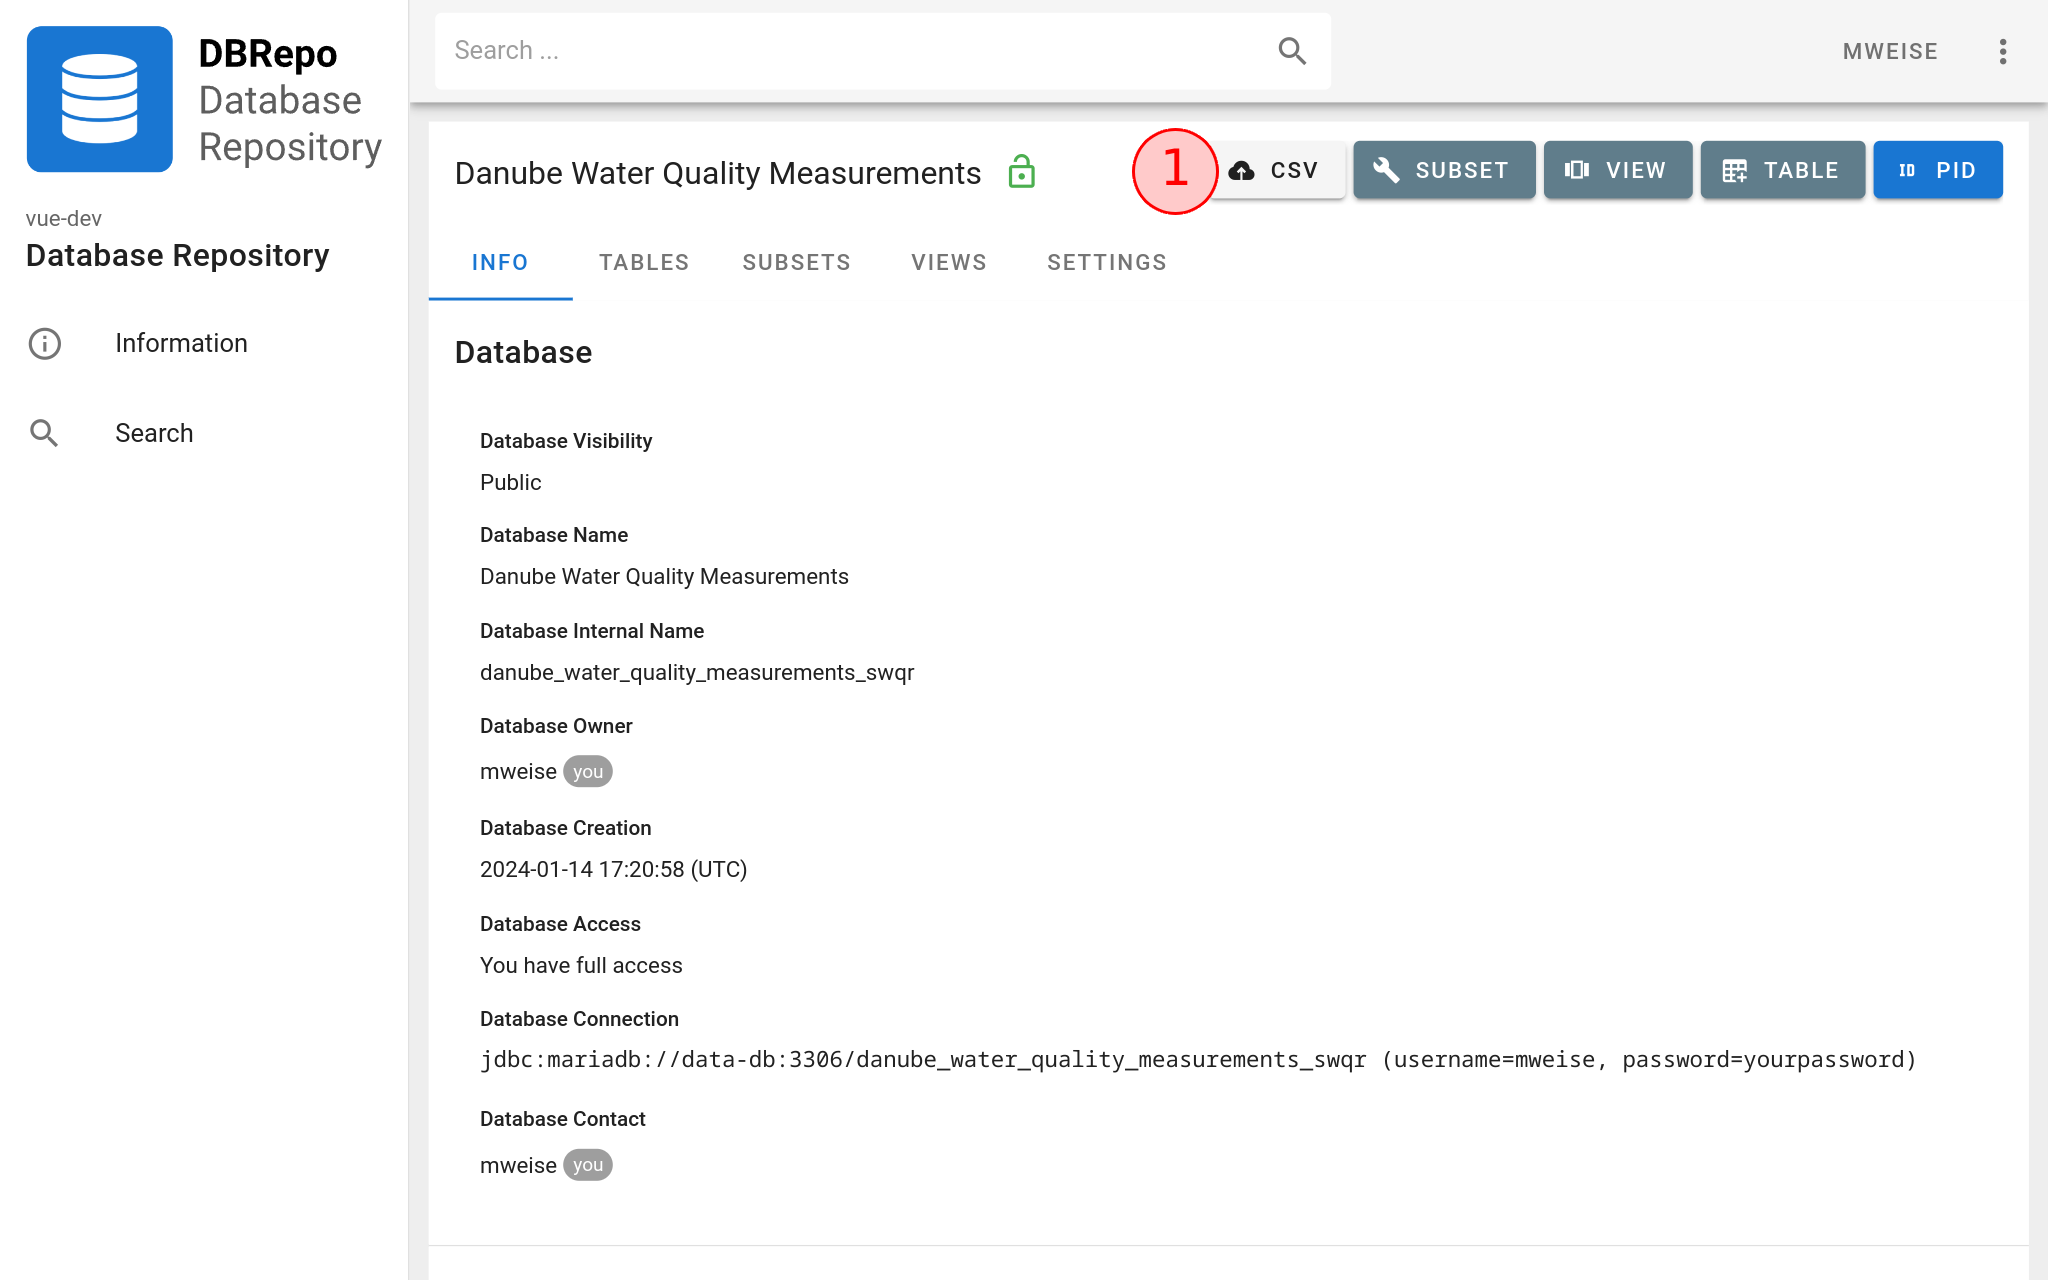This screenshot has width=2048, height=1280.
Task: Open Search in the sidebar
Action: click(204, 433)
